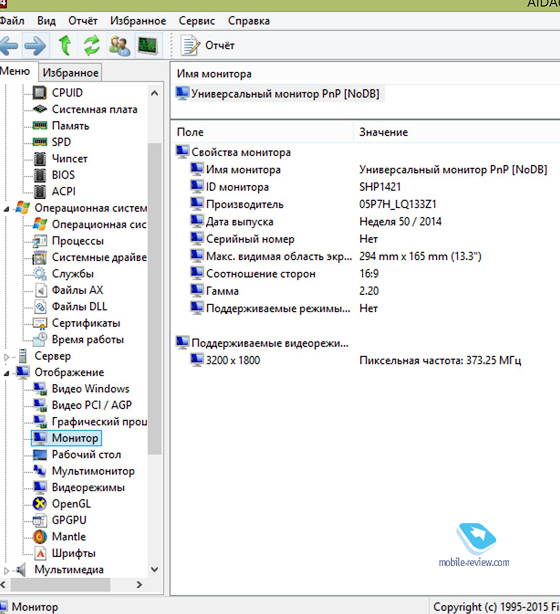Select Память tree item
The width and height of the screenshot is (560, 614).
click(70, 126)
